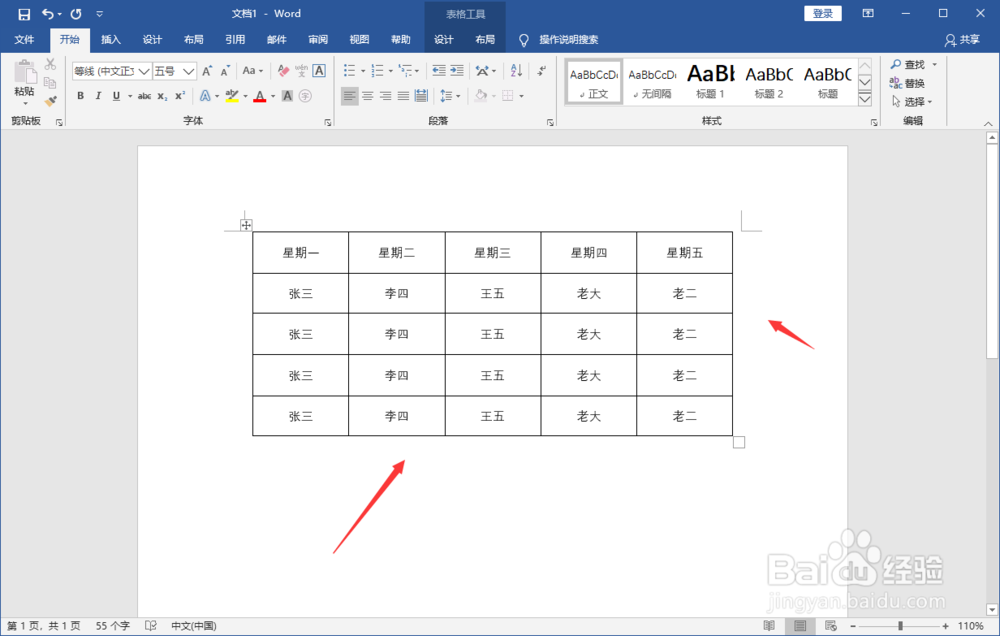Open 正文 style in Styles gallery
1000x636 pixels.
pos(592,82)
